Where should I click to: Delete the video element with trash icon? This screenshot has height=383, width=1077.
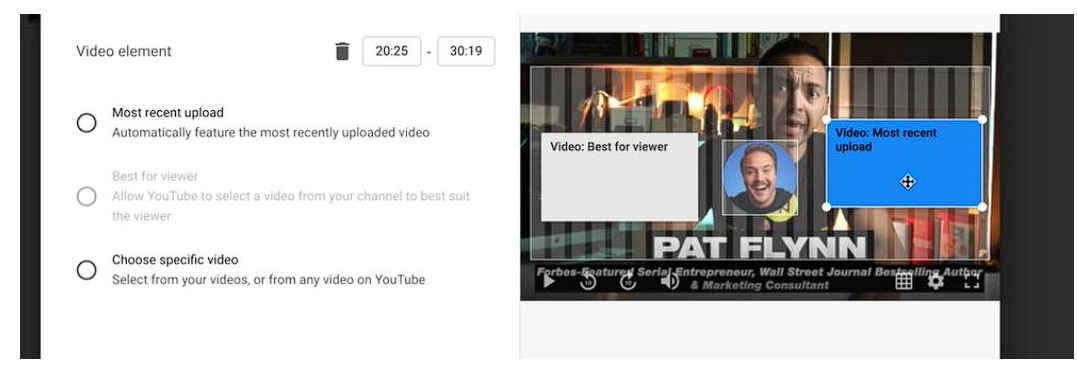pos(342,51)
